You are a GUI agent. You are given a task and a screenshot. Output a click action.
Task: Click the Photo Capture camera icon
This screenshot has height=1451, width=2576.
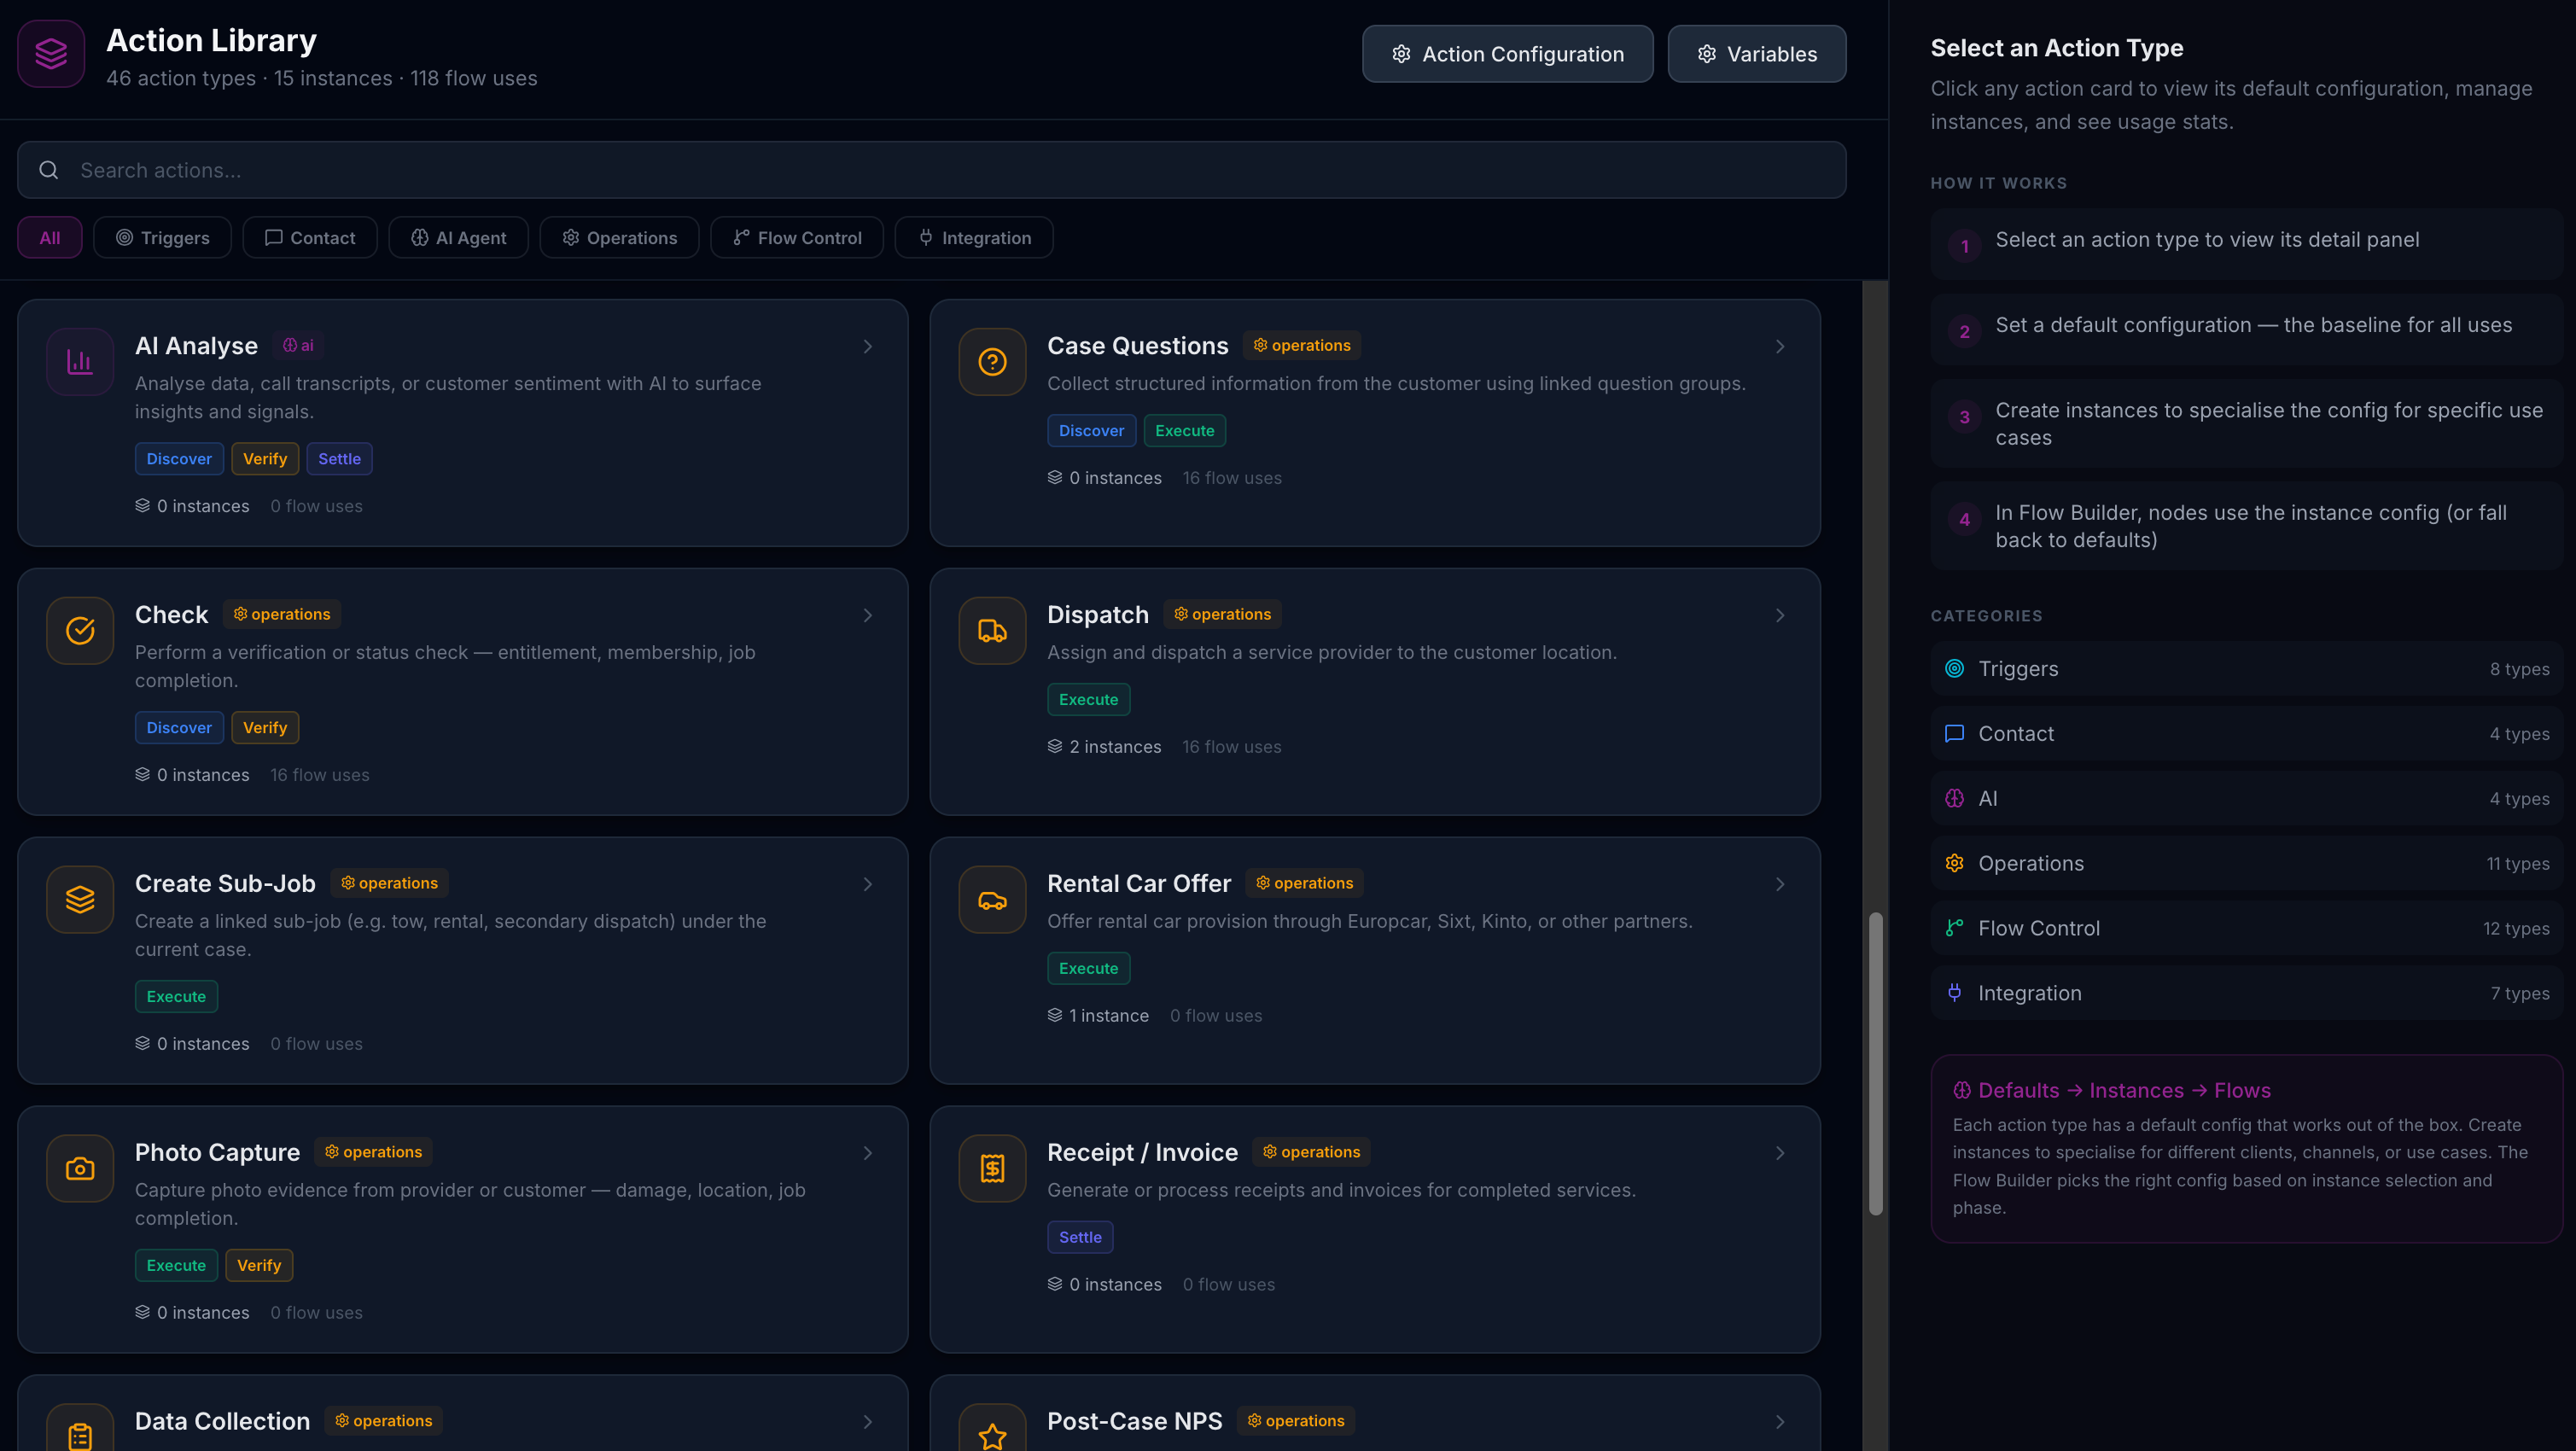80,1169
